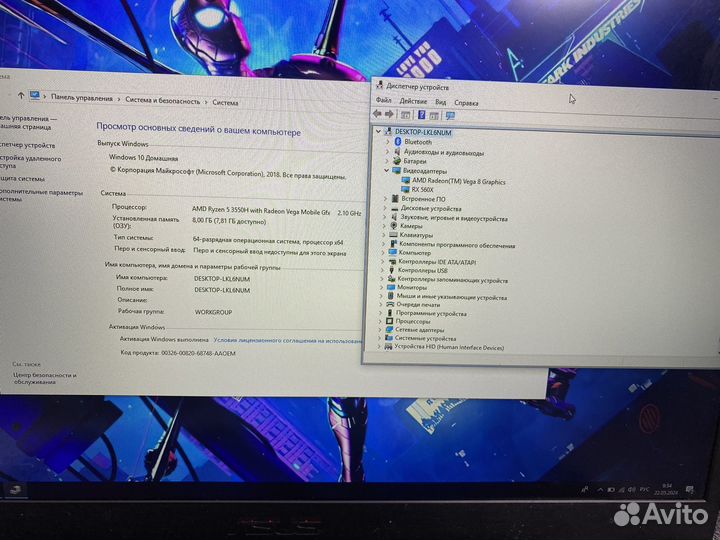Open dropdown arrow after Система и безопасность
The height and width of the screenshot is (540, 720).
click(x=206, y=102)
